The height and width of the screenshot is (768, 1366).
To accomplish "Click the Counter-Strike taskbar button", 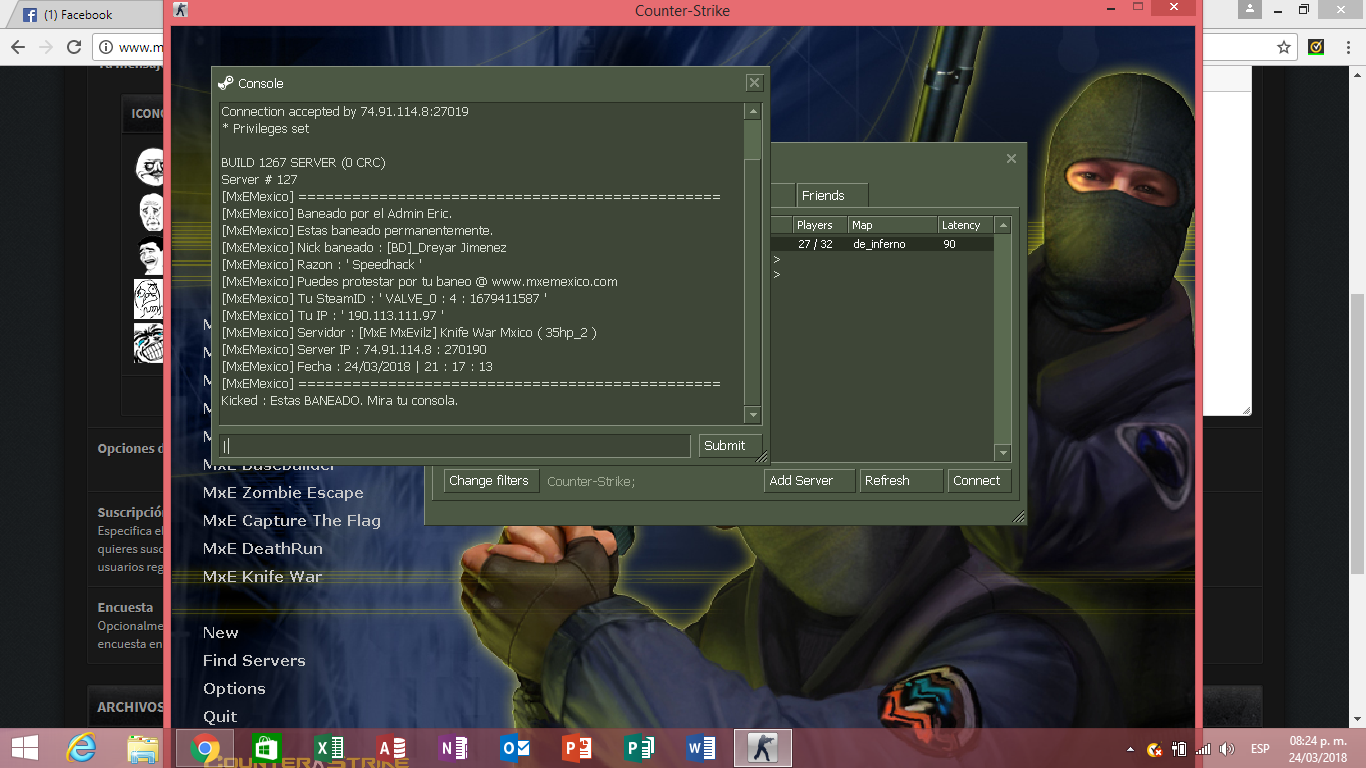I will coord(763,748).
